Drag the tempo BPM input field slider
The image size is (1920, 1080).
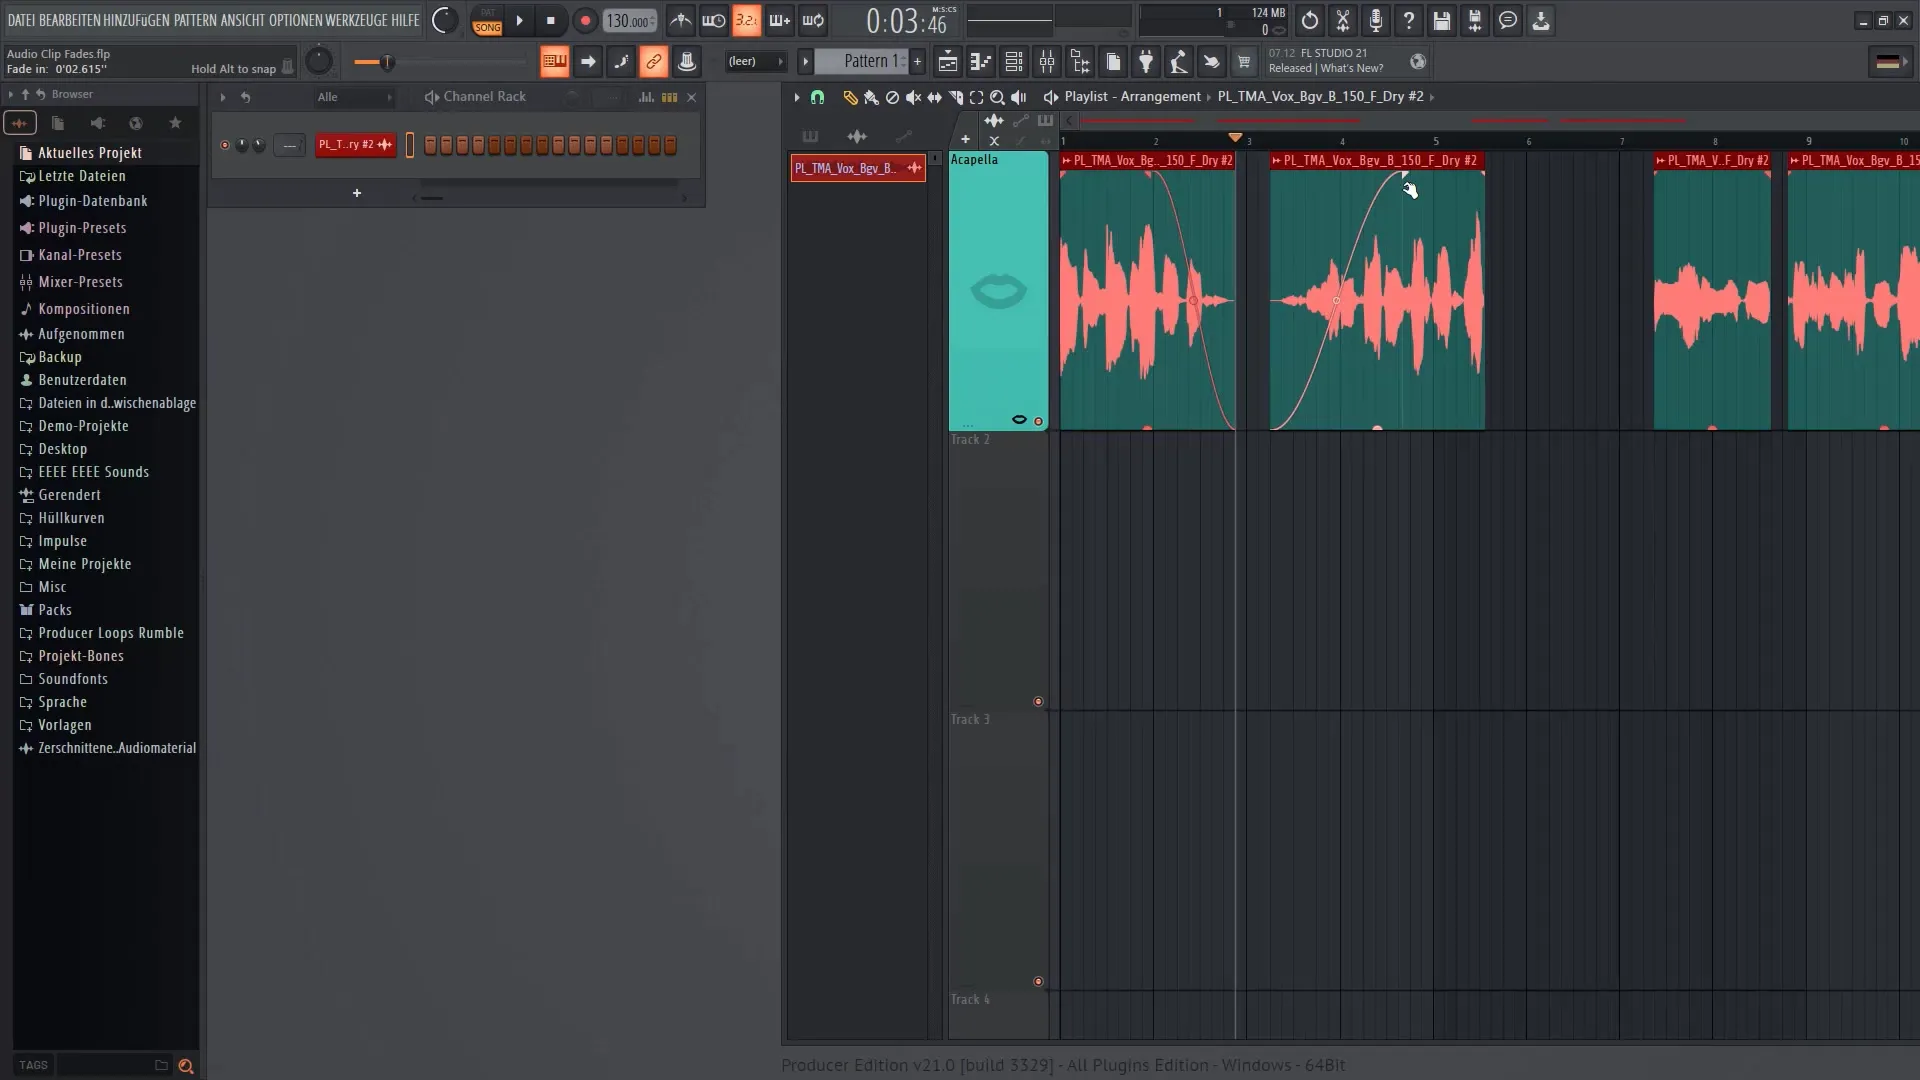tap(628, 20)
